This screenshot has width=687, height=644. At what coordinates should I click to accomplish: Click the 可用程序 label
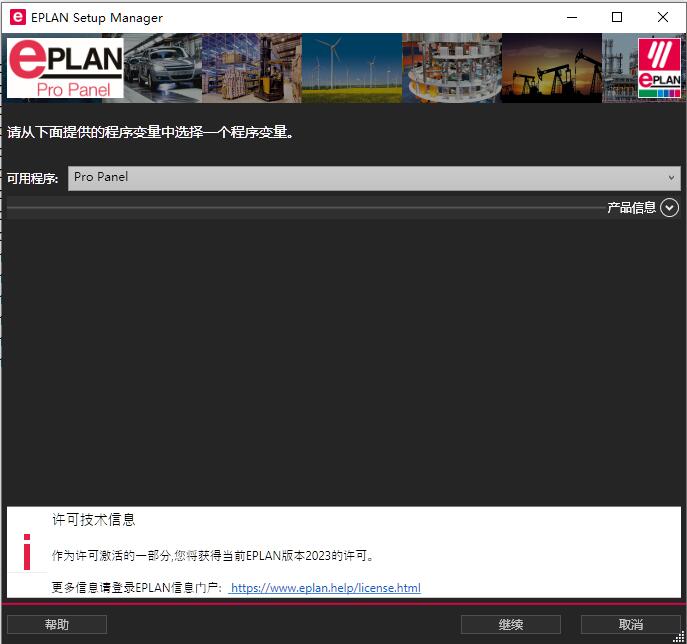pos(32,178)
